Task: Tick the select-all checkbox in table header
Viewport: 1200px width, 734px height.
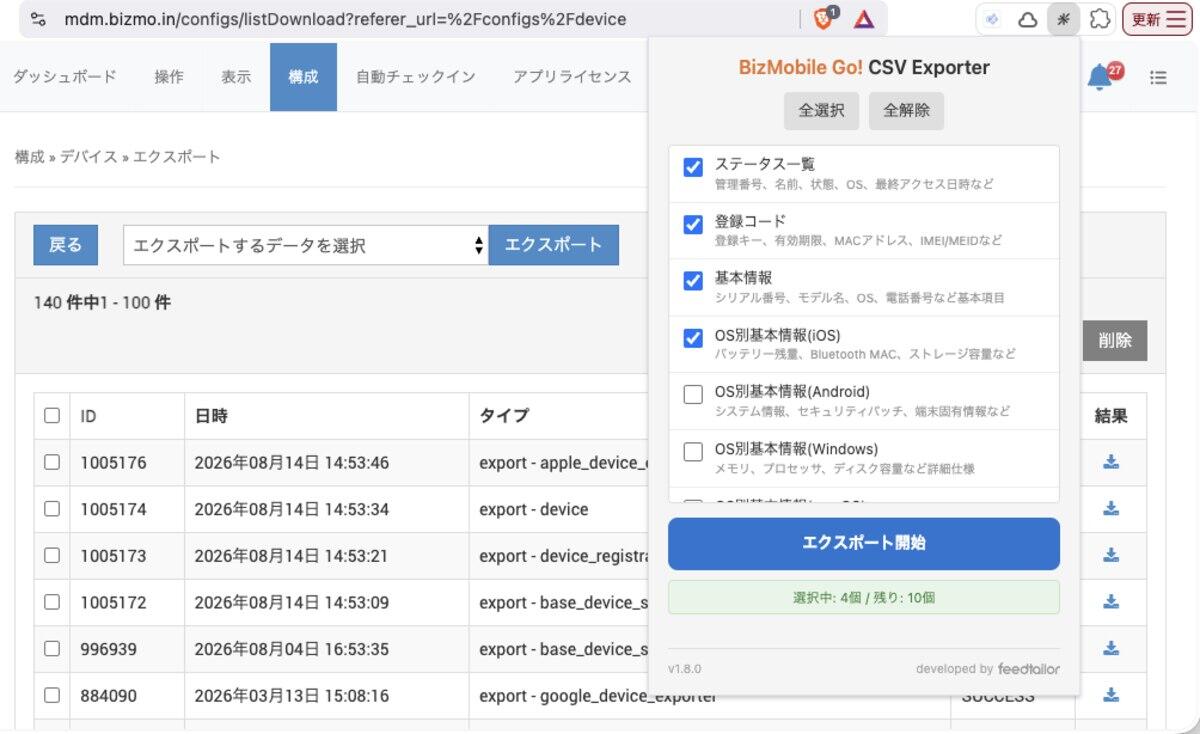Action: point(52,416)
